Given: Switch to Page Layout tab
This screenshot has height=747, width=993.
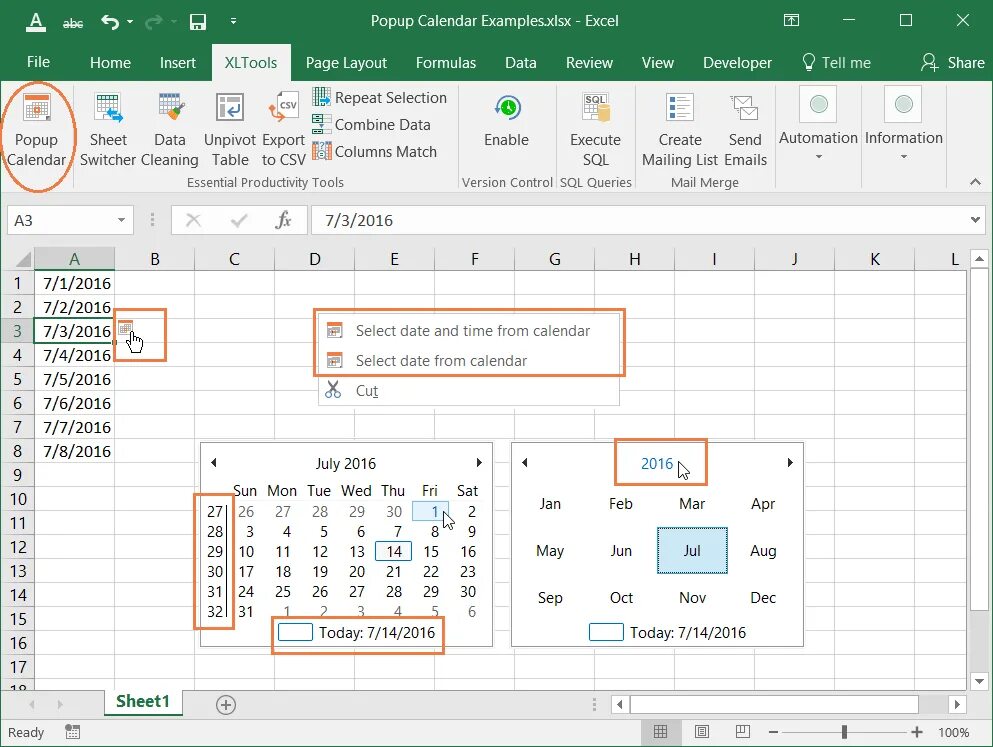Looking at the screenshot, I should click(x=346, y=63).
